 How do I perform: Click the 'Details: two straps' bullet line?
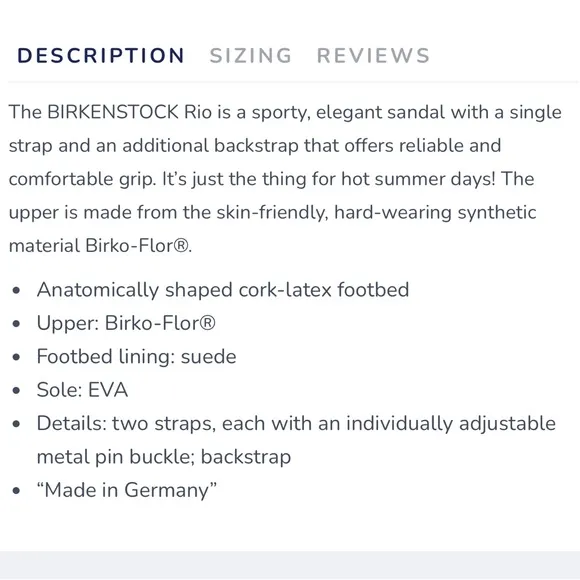[296, 424]
